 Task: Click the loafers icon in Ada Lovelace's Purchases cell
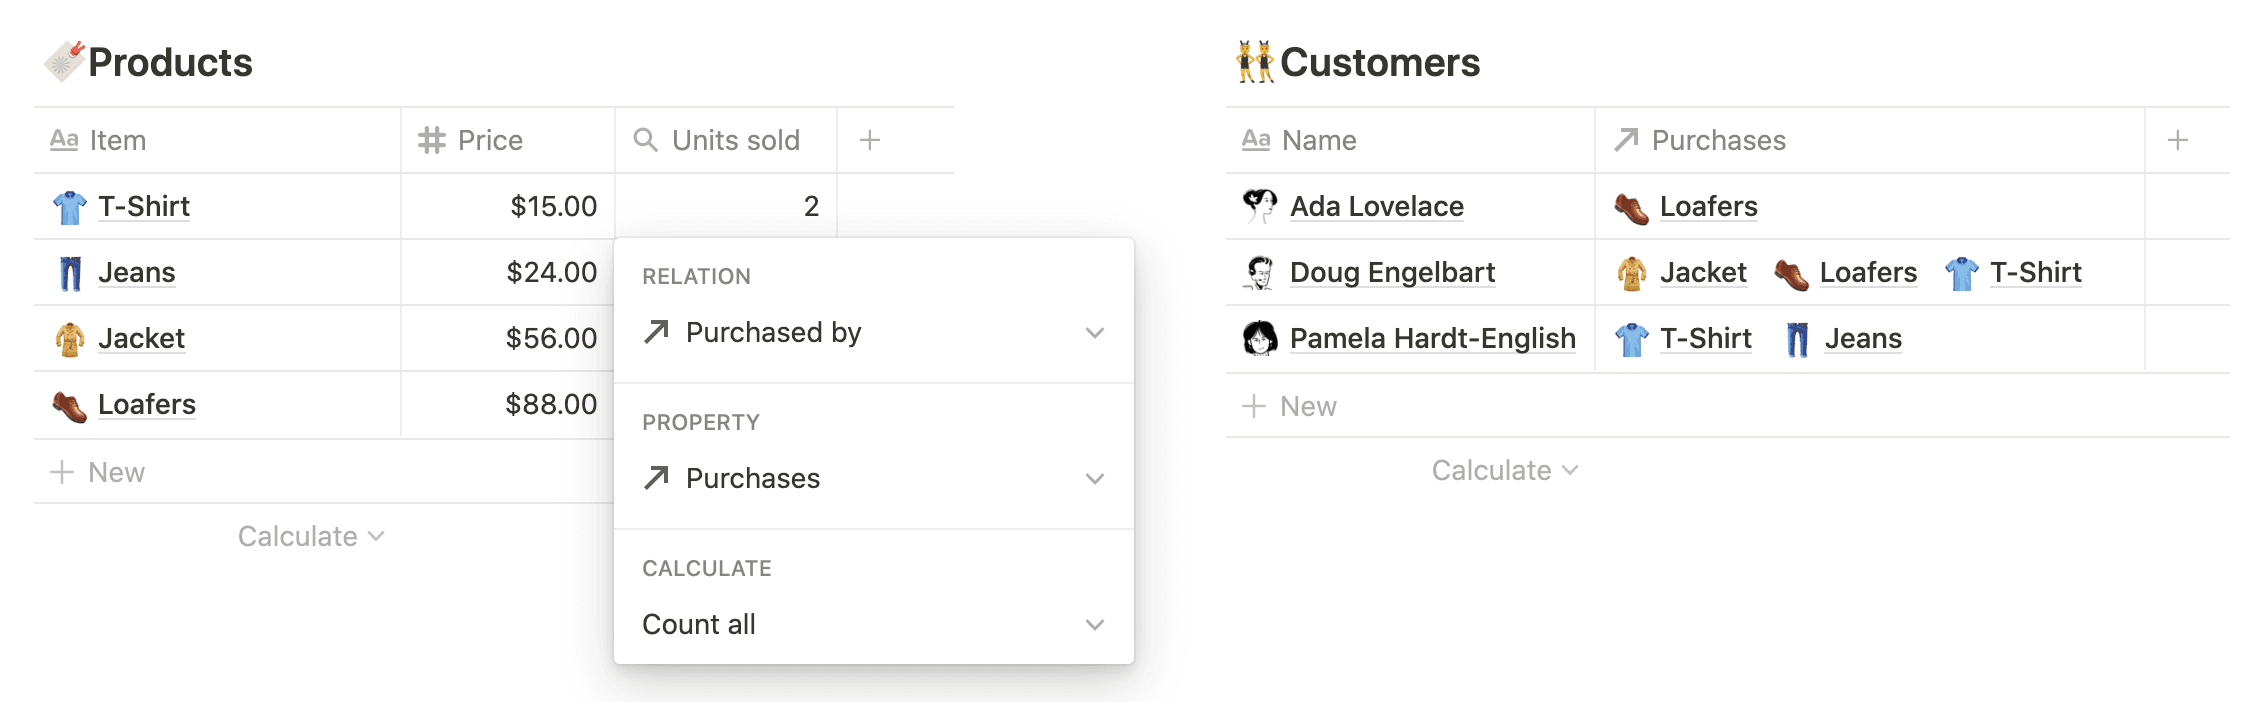point(1633,206)
